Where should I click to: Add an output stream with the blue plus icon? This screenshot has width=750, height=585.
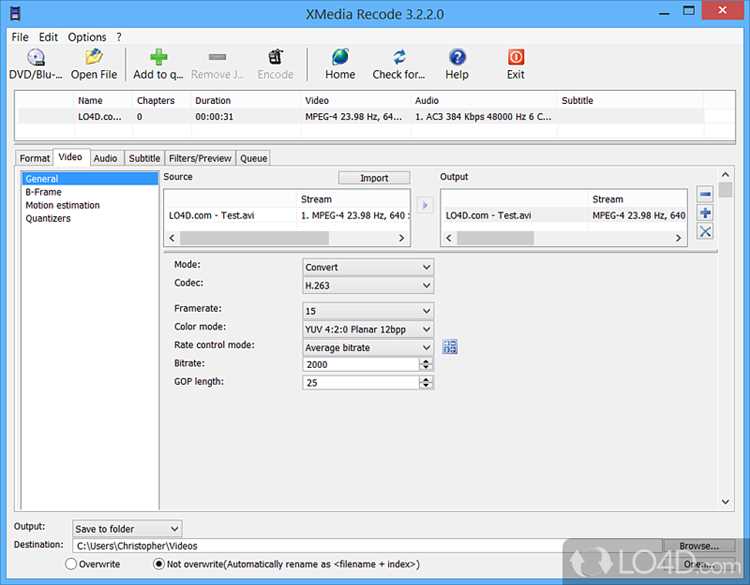(x=705, y=213)
